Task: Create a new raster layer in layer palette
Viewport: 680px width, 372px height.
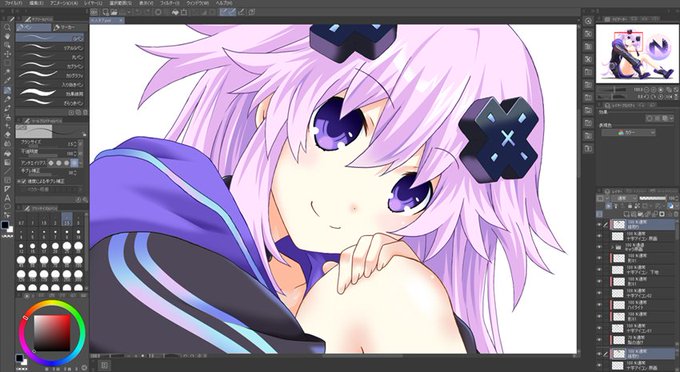Action: point(627,214)
